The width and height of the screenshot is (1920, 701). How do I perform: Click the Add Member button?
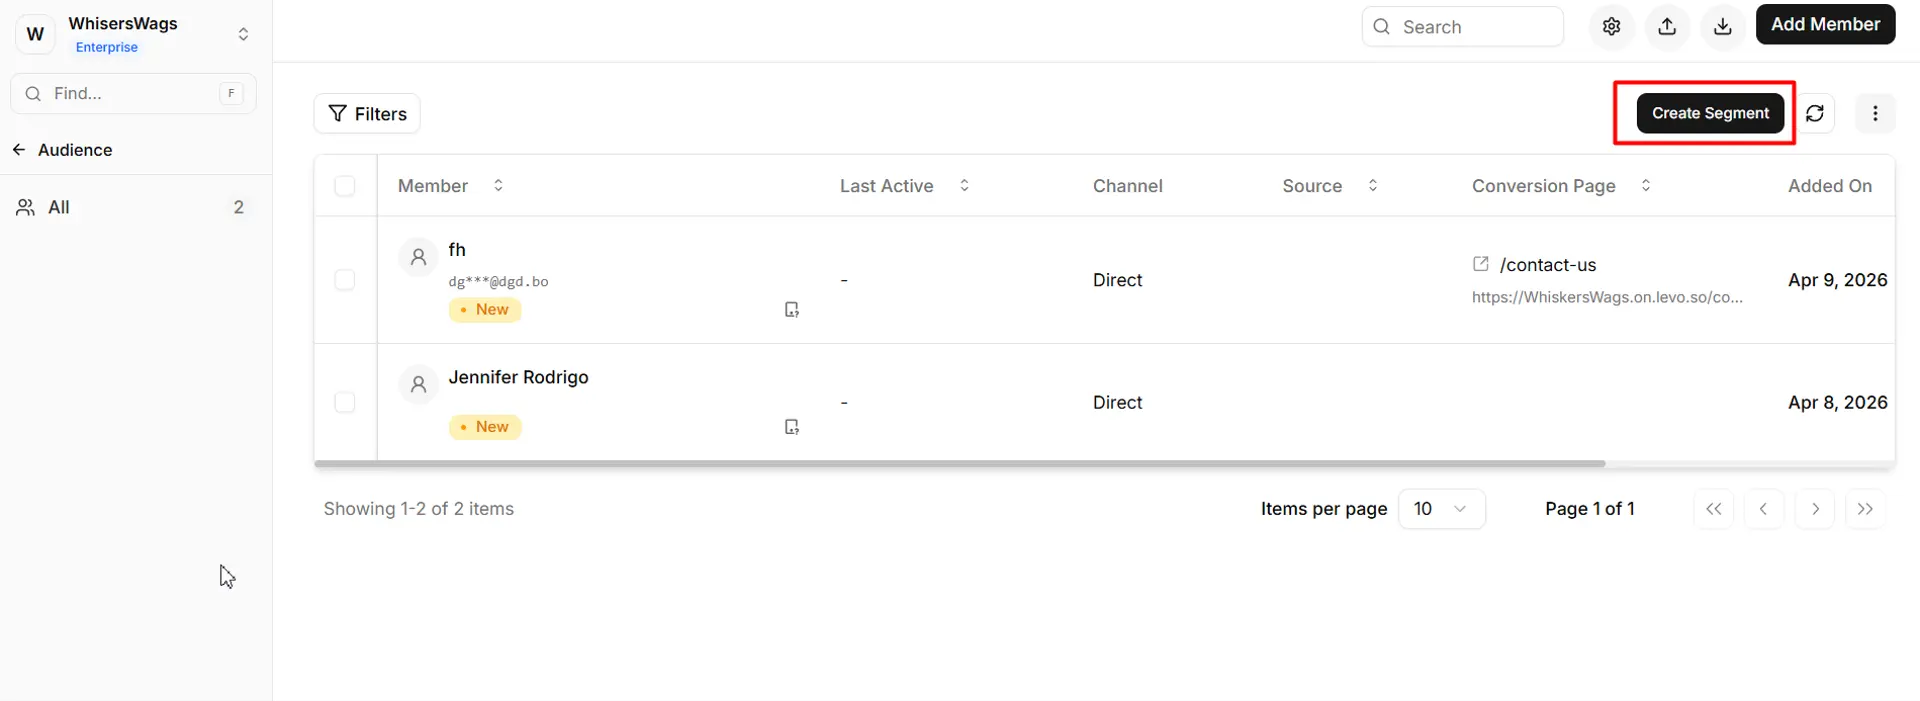click(1825, 25)
